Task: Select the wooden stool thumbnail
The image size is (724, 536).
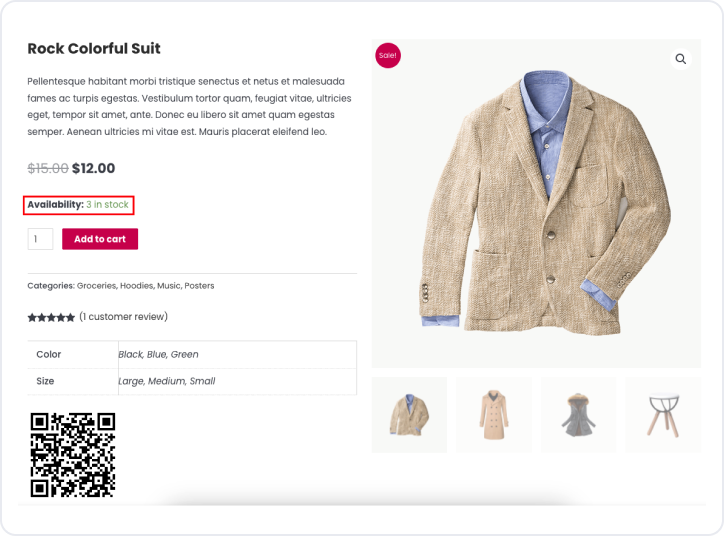Action: pos(663,414)
